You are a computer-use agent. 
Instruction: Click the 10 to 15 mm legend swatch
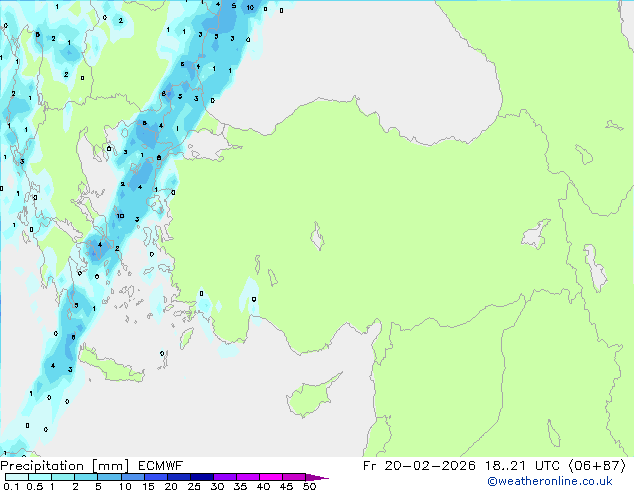click(132, 477)
